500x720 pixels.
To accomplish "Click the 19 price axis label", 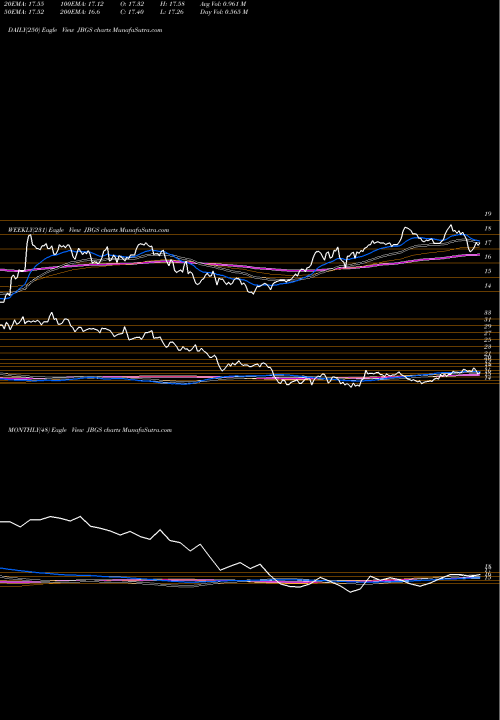I will 488,214.
